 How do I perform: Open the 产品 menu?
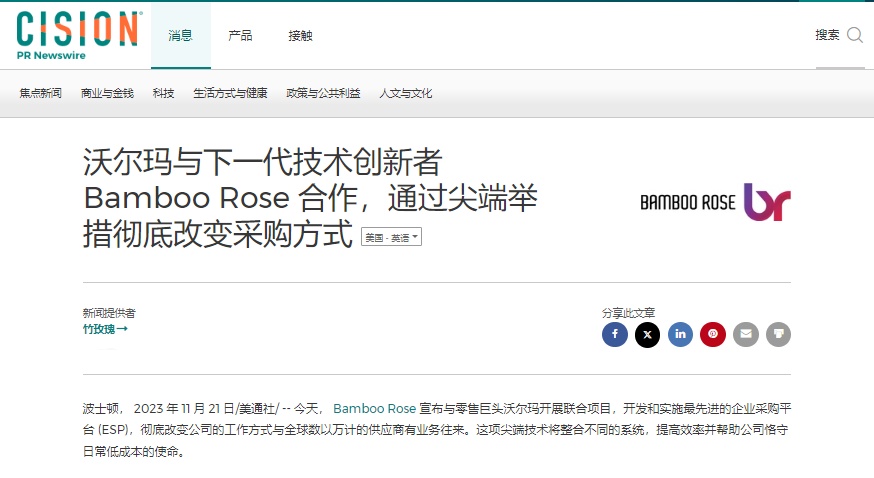coord(240,36)
